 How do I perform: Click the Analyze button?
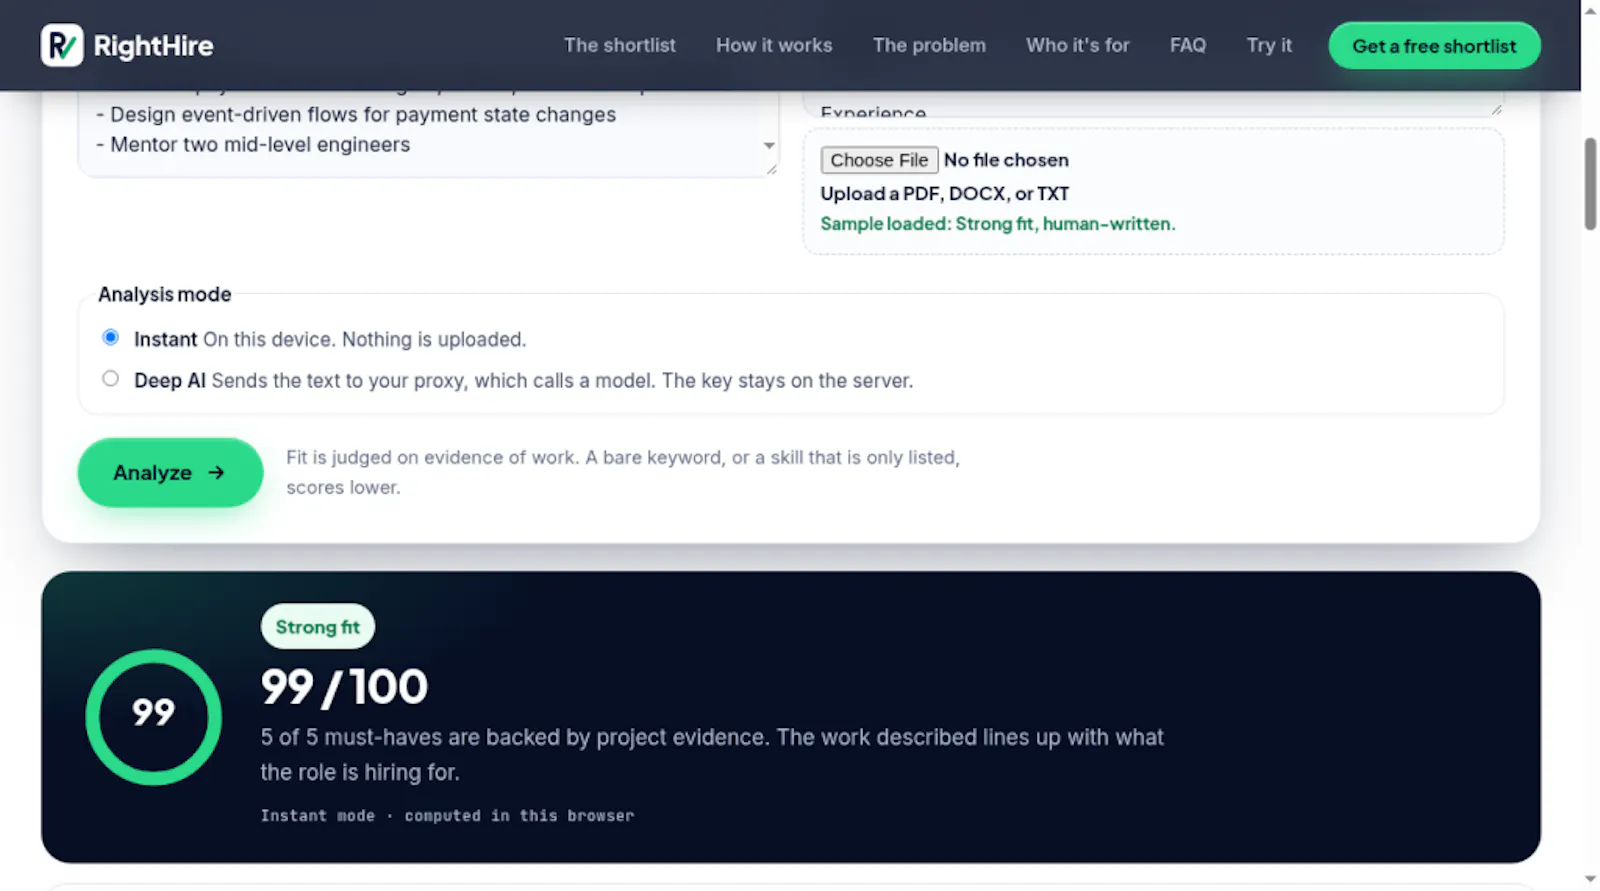pyautogui.click(x=170, y=472)
